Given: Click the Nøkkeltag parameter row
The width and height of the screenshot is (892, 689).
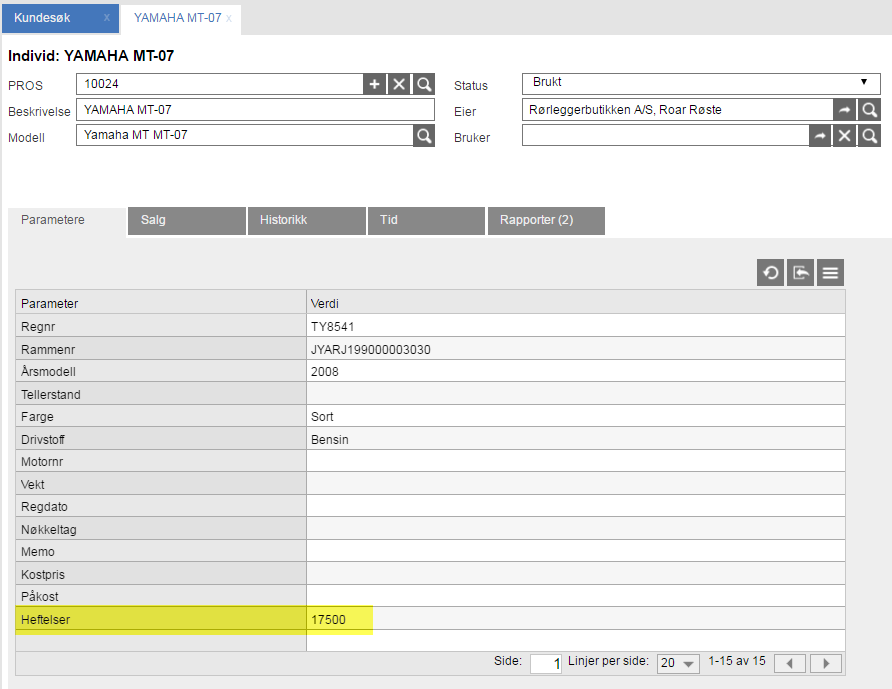Looking at the screenshot, I should (430, 529).
